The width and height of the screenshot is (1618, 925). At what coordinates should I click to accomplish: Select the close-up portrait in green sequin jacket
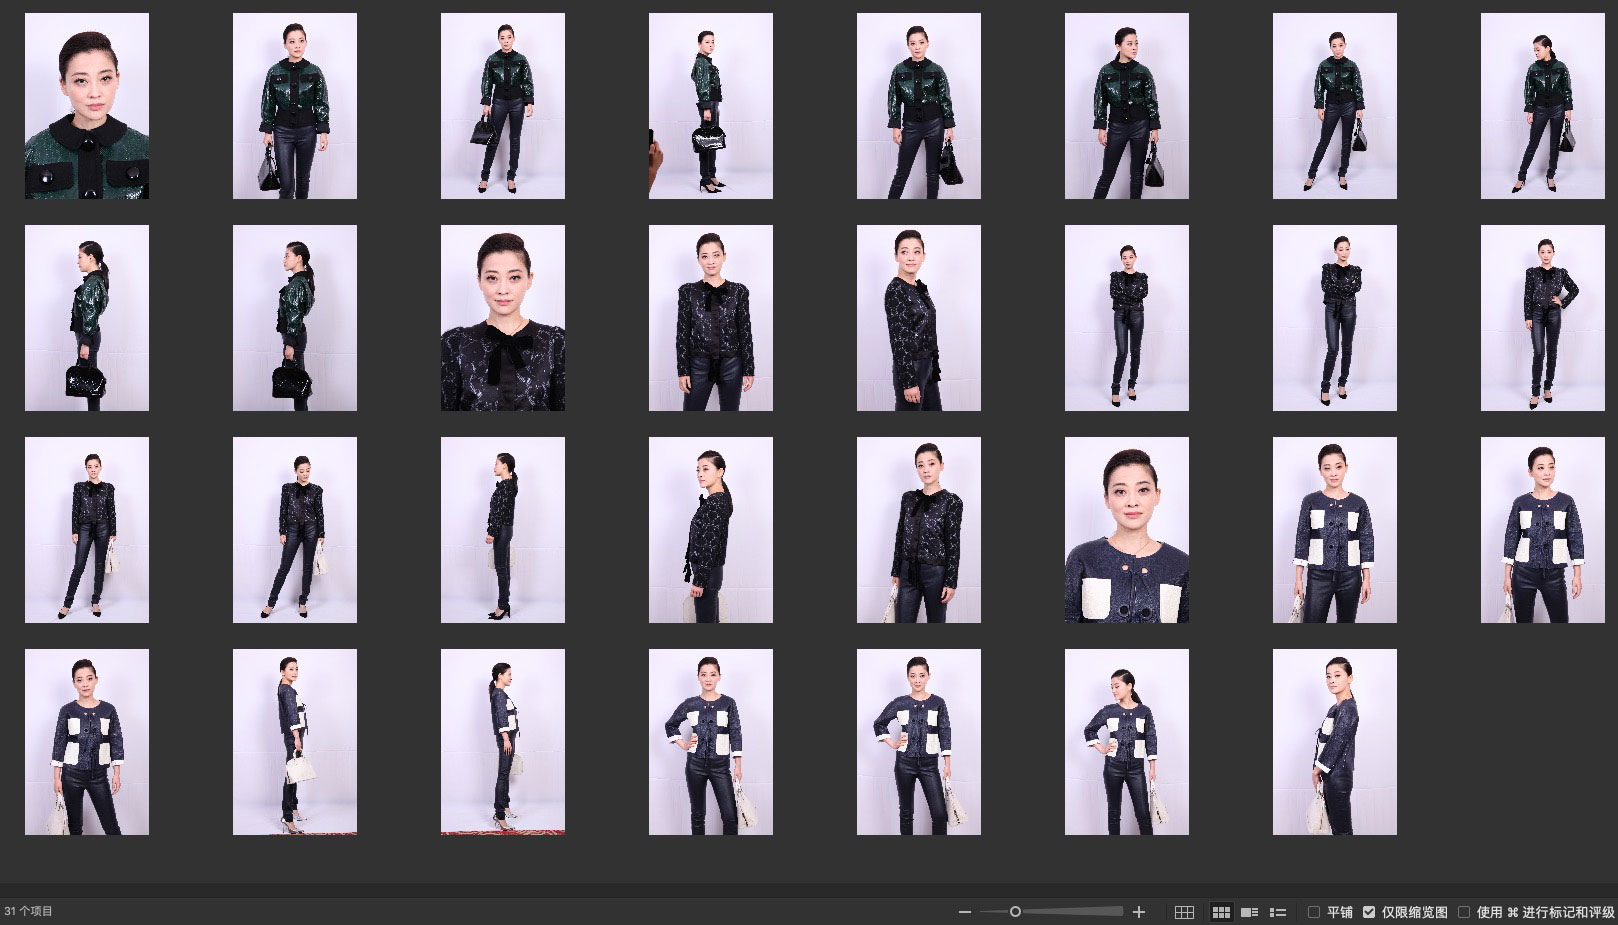(87, 106)
